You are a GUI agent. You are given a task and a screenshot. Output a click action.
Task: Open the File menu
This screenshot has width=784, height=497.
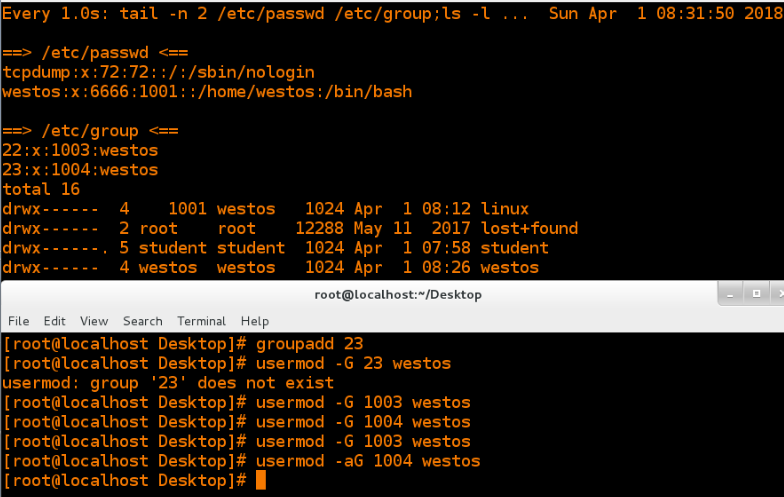[18, 321]
